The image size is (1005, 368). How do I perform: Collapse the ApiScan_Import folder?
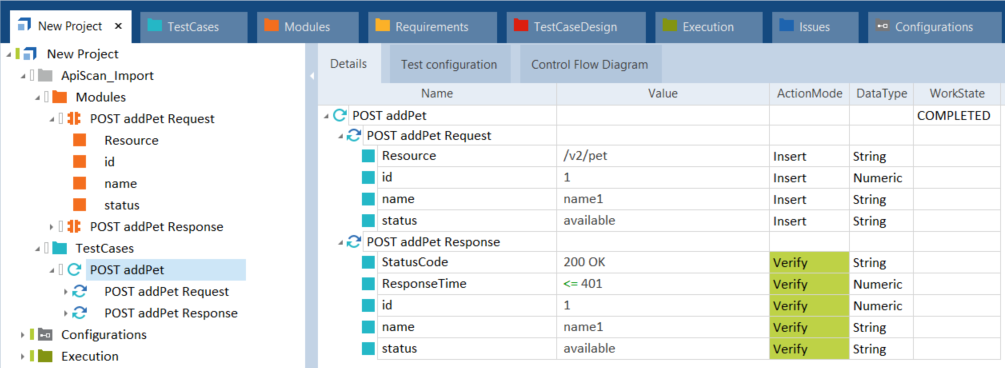pos(23,76)
